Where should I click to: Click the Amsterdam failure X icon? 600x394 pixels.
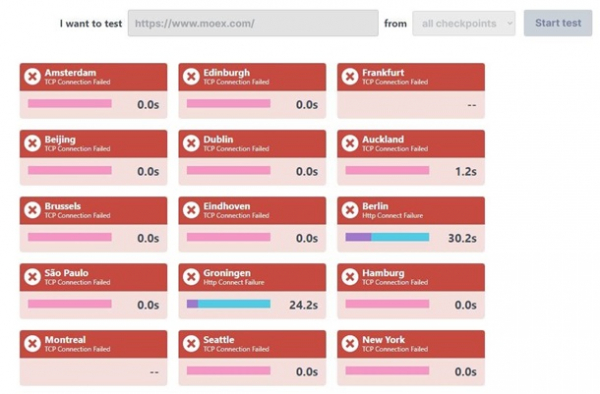point(33,77)
